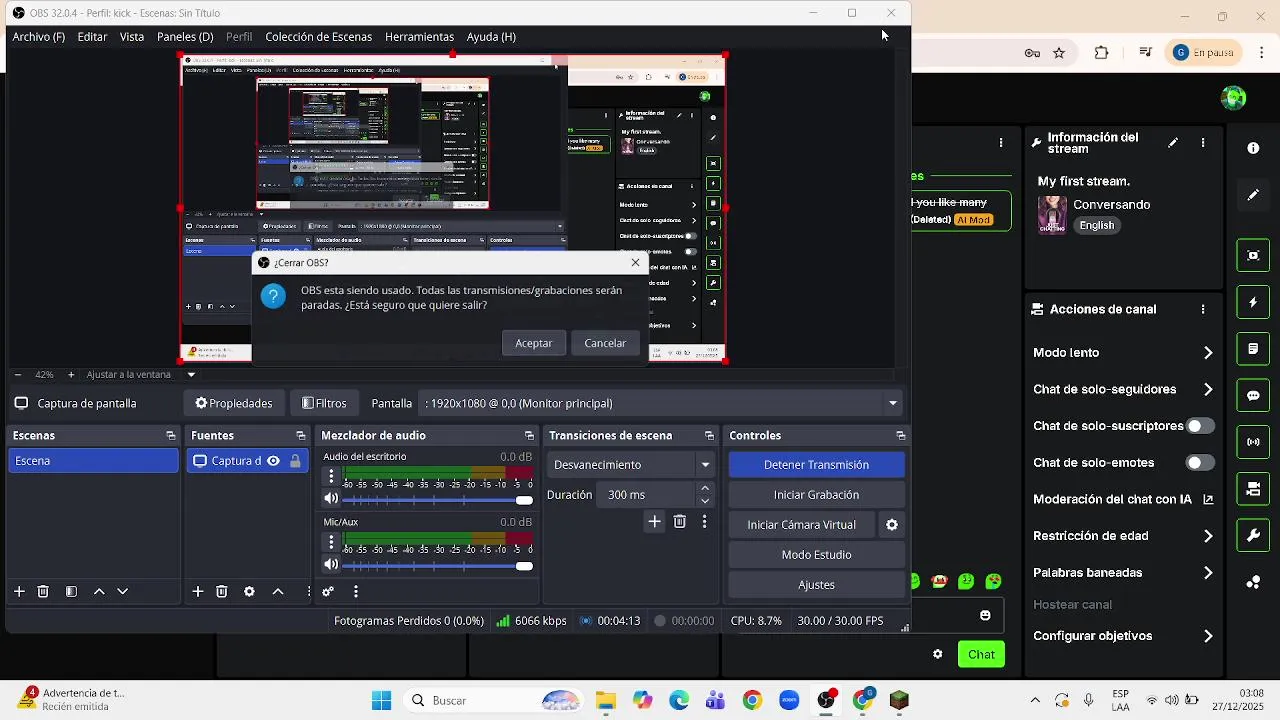The height and width of the screenshot is (720, 1280).
Task: Zoom in the preview with the plus icon
Action: coord(71,375)
